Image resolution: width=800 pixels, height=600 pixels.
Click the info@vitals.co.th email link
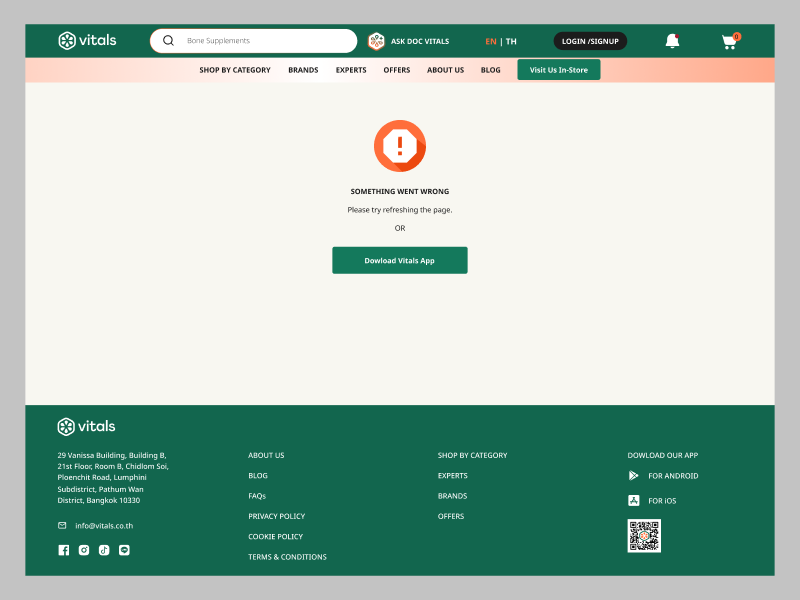104,526
